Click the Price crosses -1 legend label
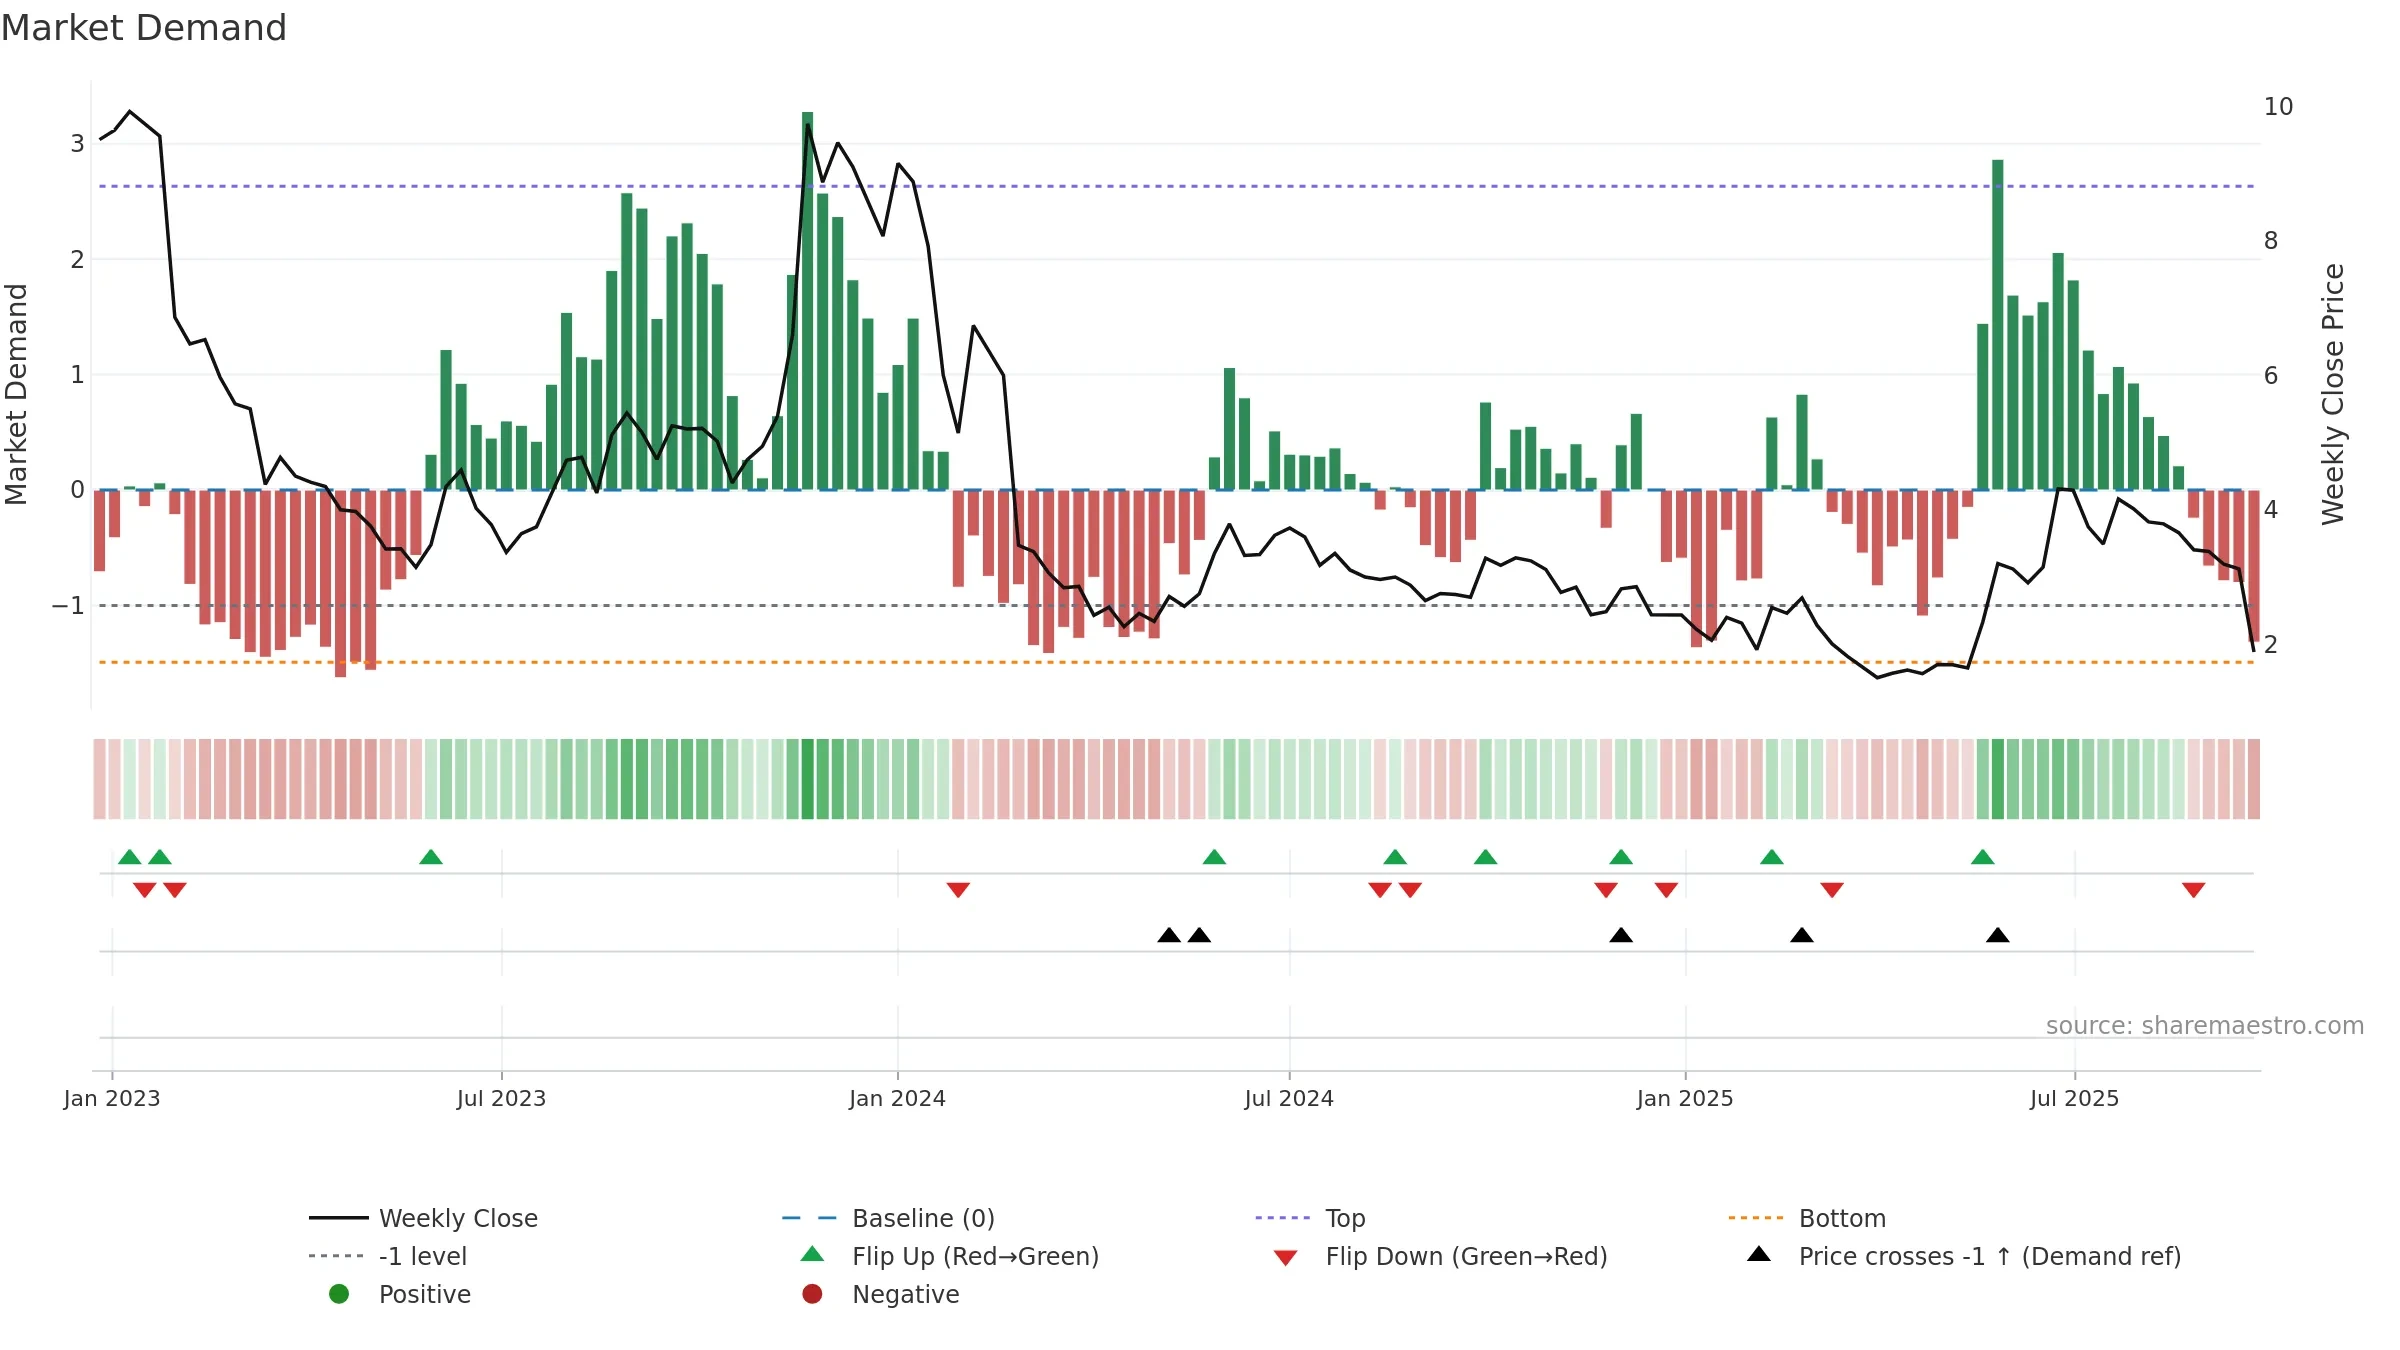Screen dimensions: 2400x1350 point(1990,1256)
